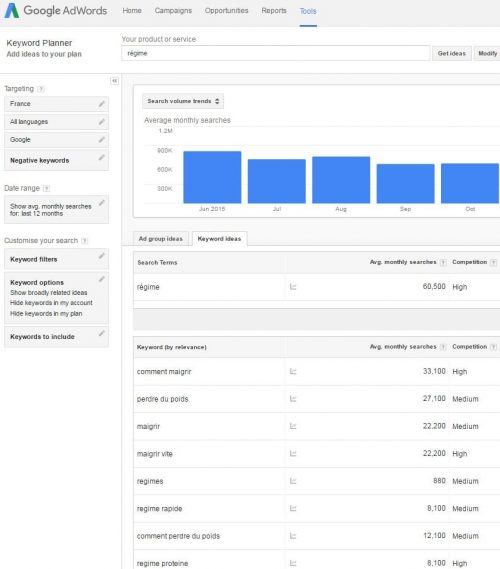Image resolution: width=500 pixels, height=569 pixels.
Task: Switch to the Ad group ideas tab
Action: (161, 239)
